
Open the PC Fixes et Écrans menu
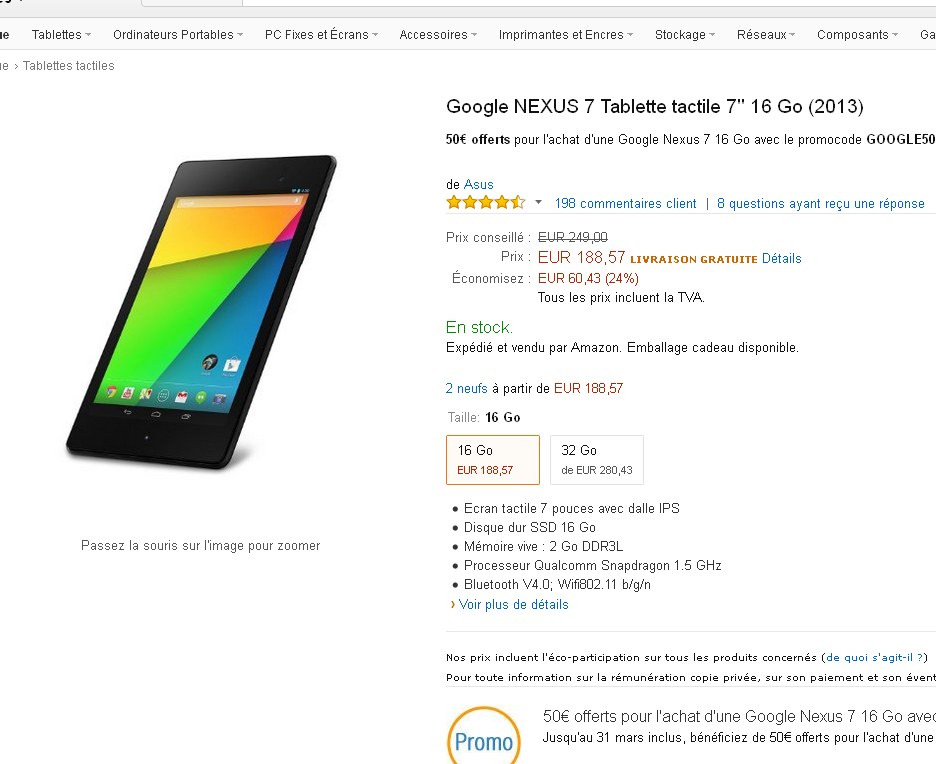pos(321,35)
